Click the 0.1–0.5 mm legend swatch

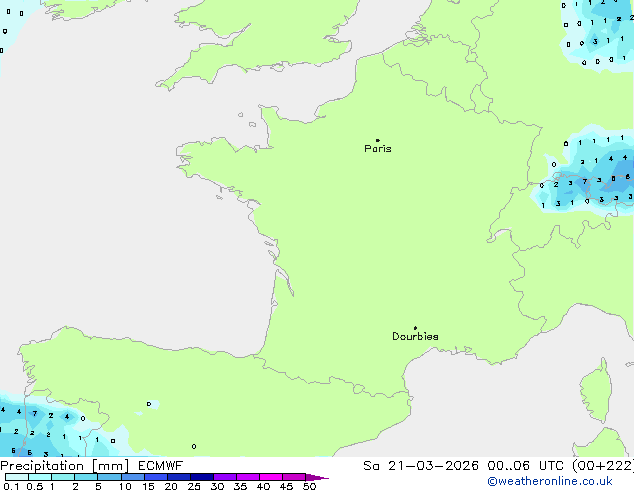17,477
